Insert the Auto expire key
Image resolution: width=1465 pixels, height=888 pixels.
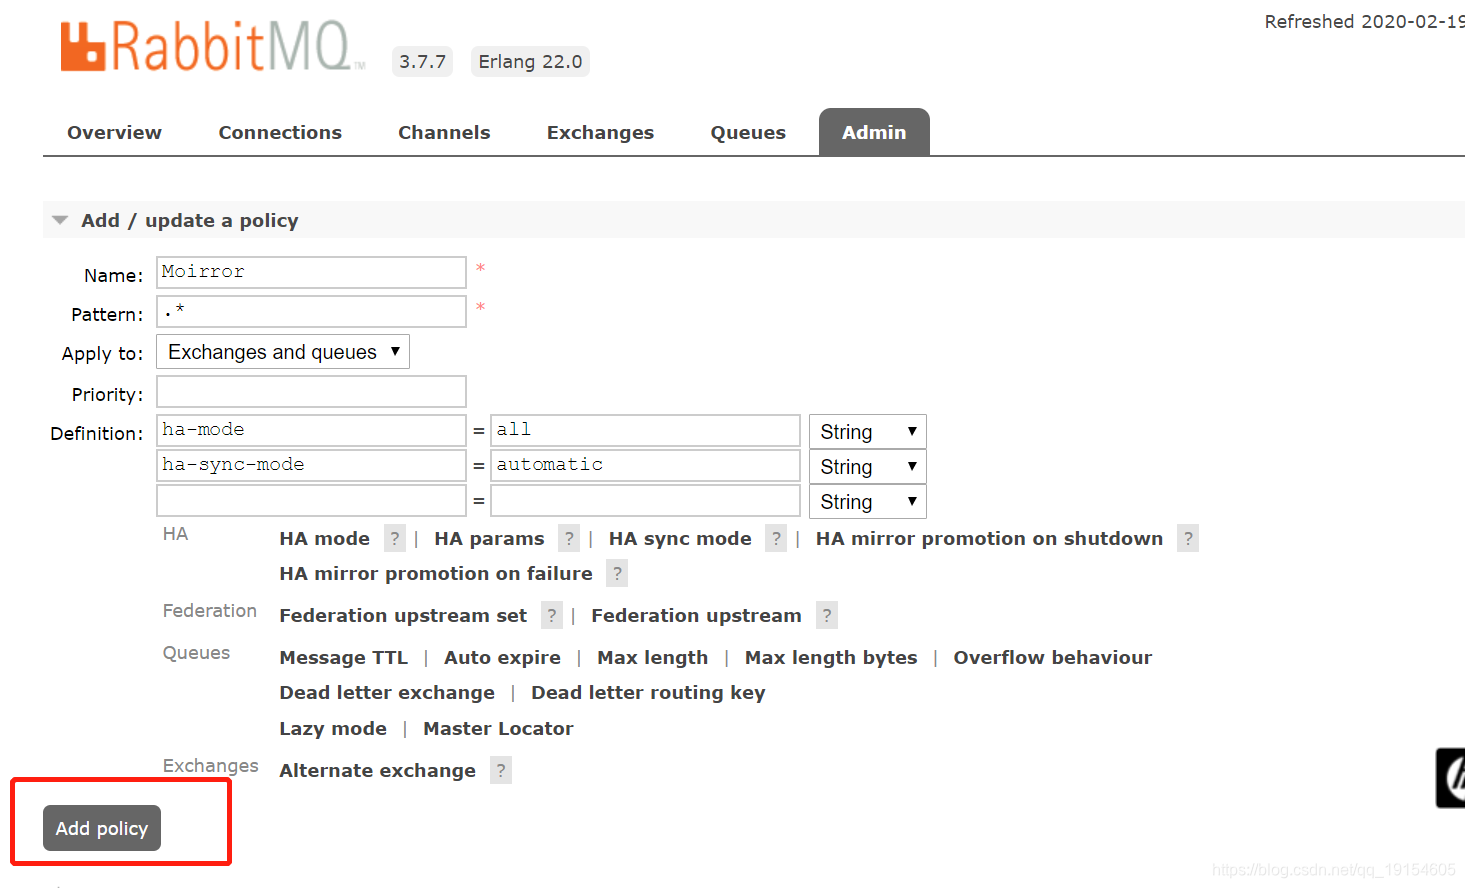(502, 658)
